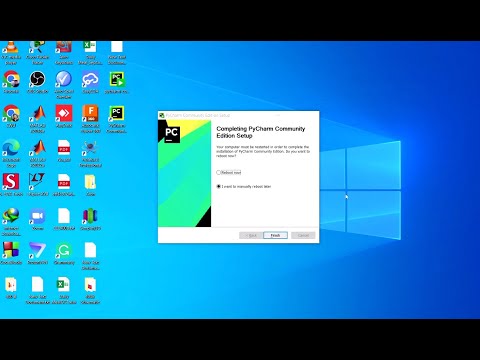480x360 pixels.
Task: Select 'I want to manually reboot later'
Action: tap(219, 186)
